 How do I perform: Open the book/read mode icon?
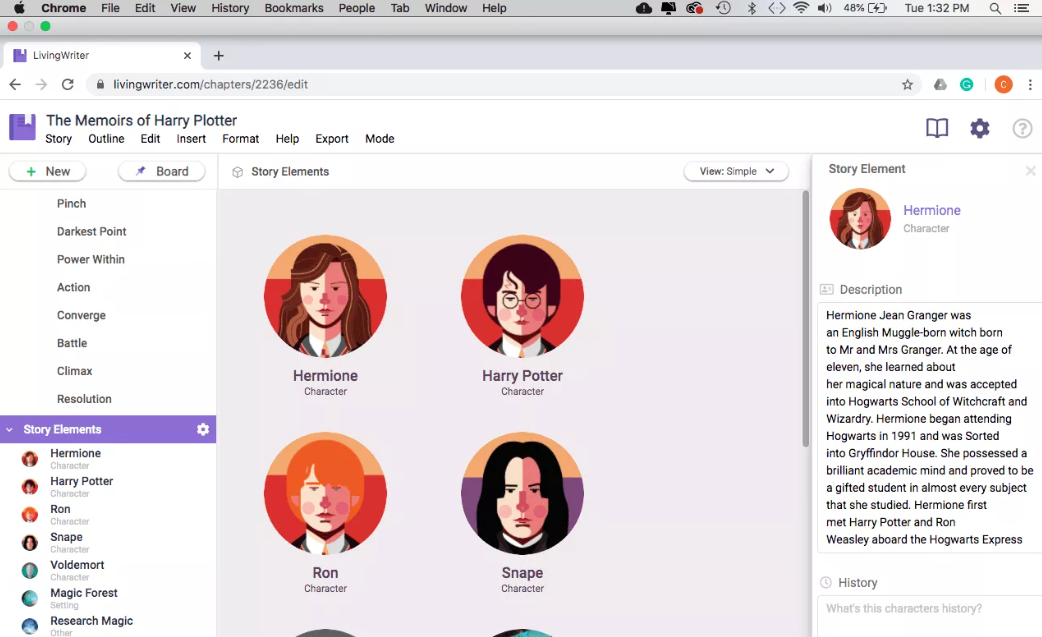tap(936, 128)
